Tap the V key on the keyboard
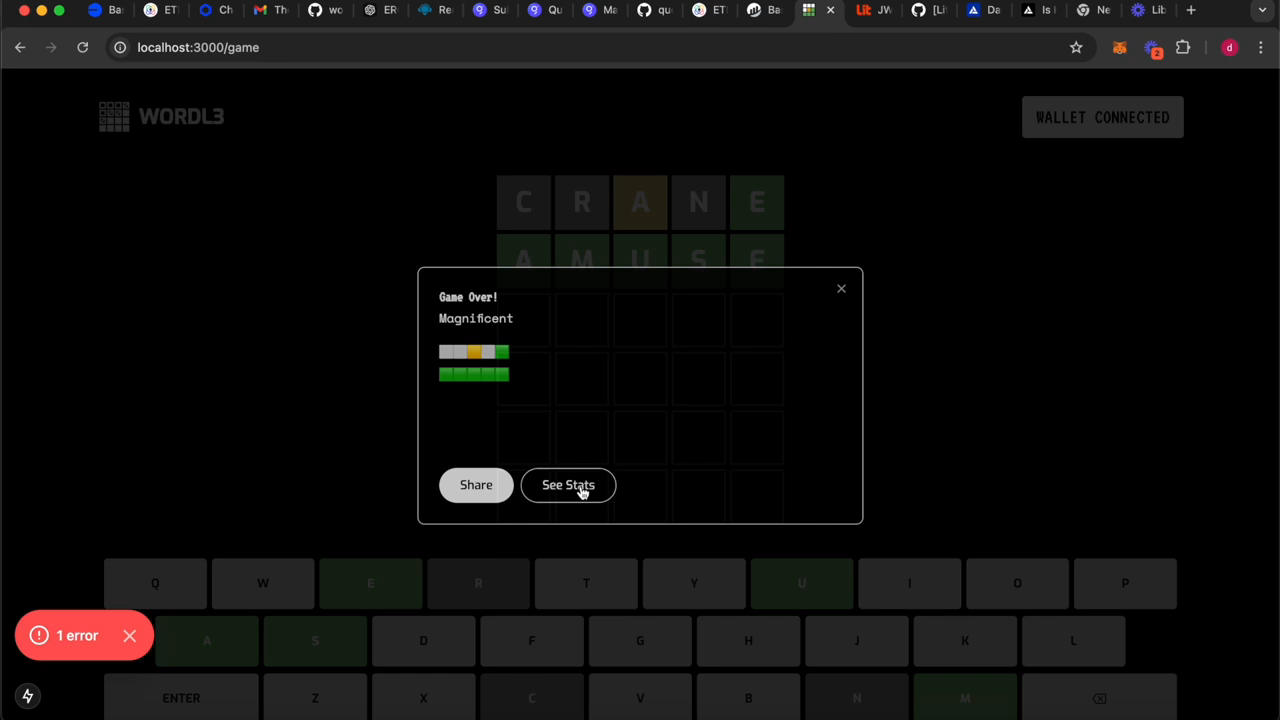1280x720 pixels. [x=640, y=698]
